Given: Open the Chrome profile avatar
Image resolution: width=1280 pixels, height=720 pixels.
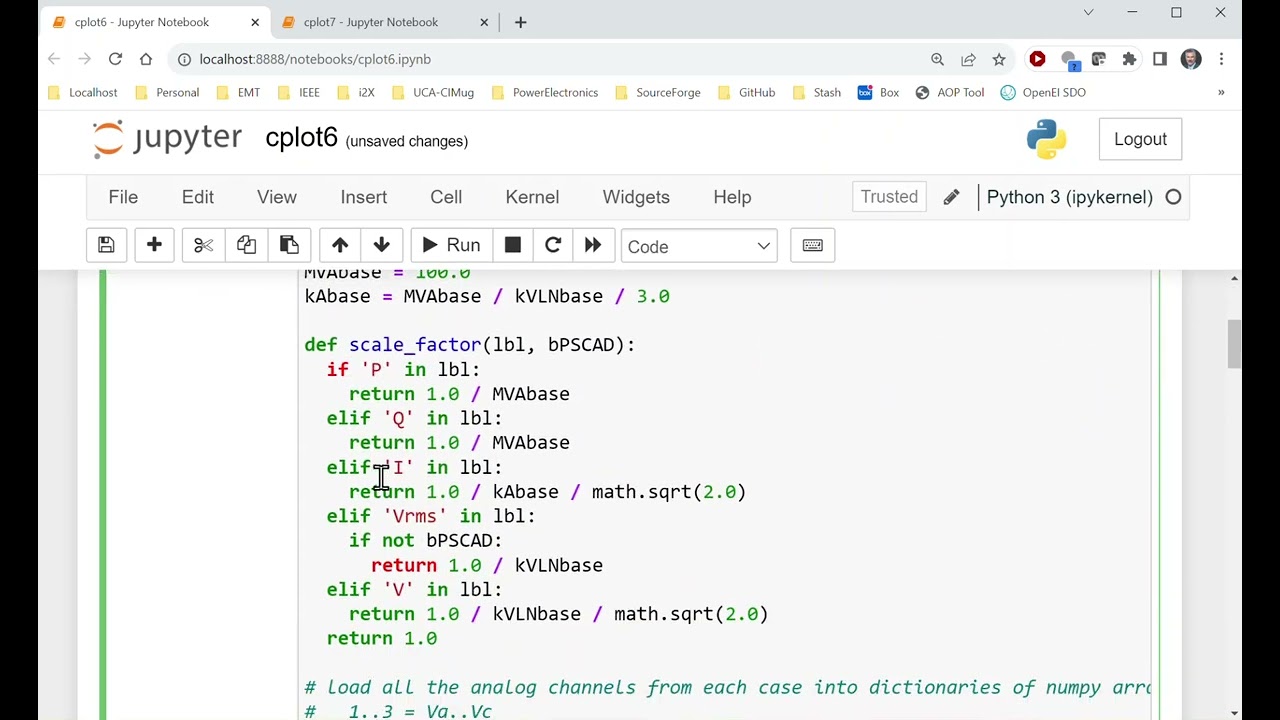Looking at the screenshot, I should [1190, 59].
